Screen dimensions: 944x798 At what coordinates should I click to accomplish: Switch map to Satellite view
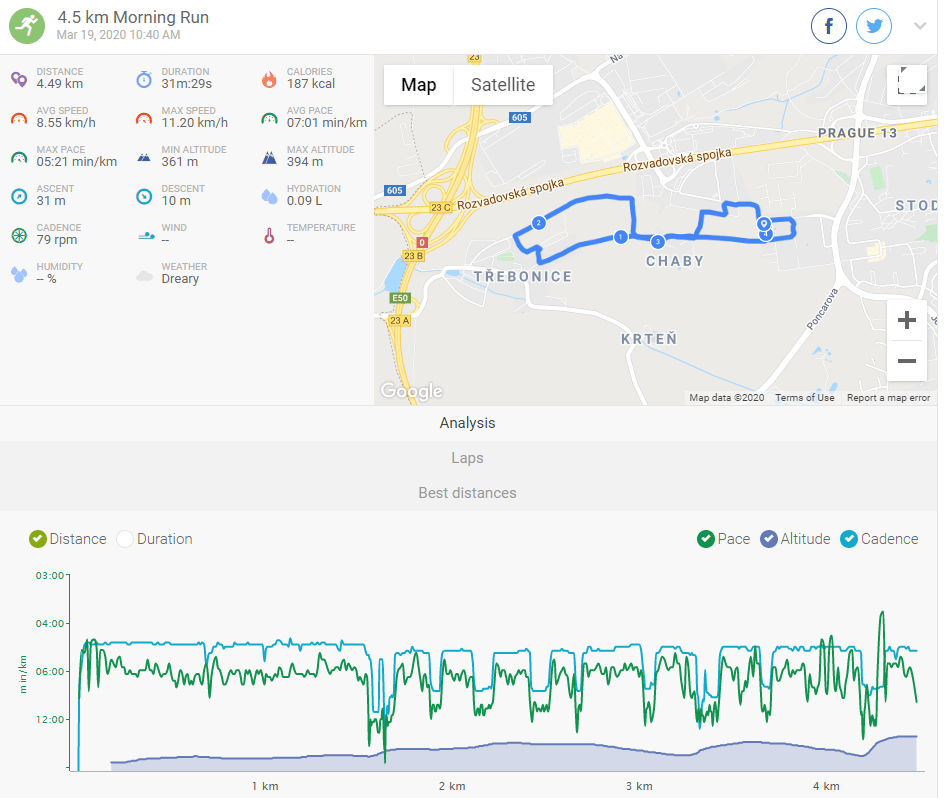503,85
